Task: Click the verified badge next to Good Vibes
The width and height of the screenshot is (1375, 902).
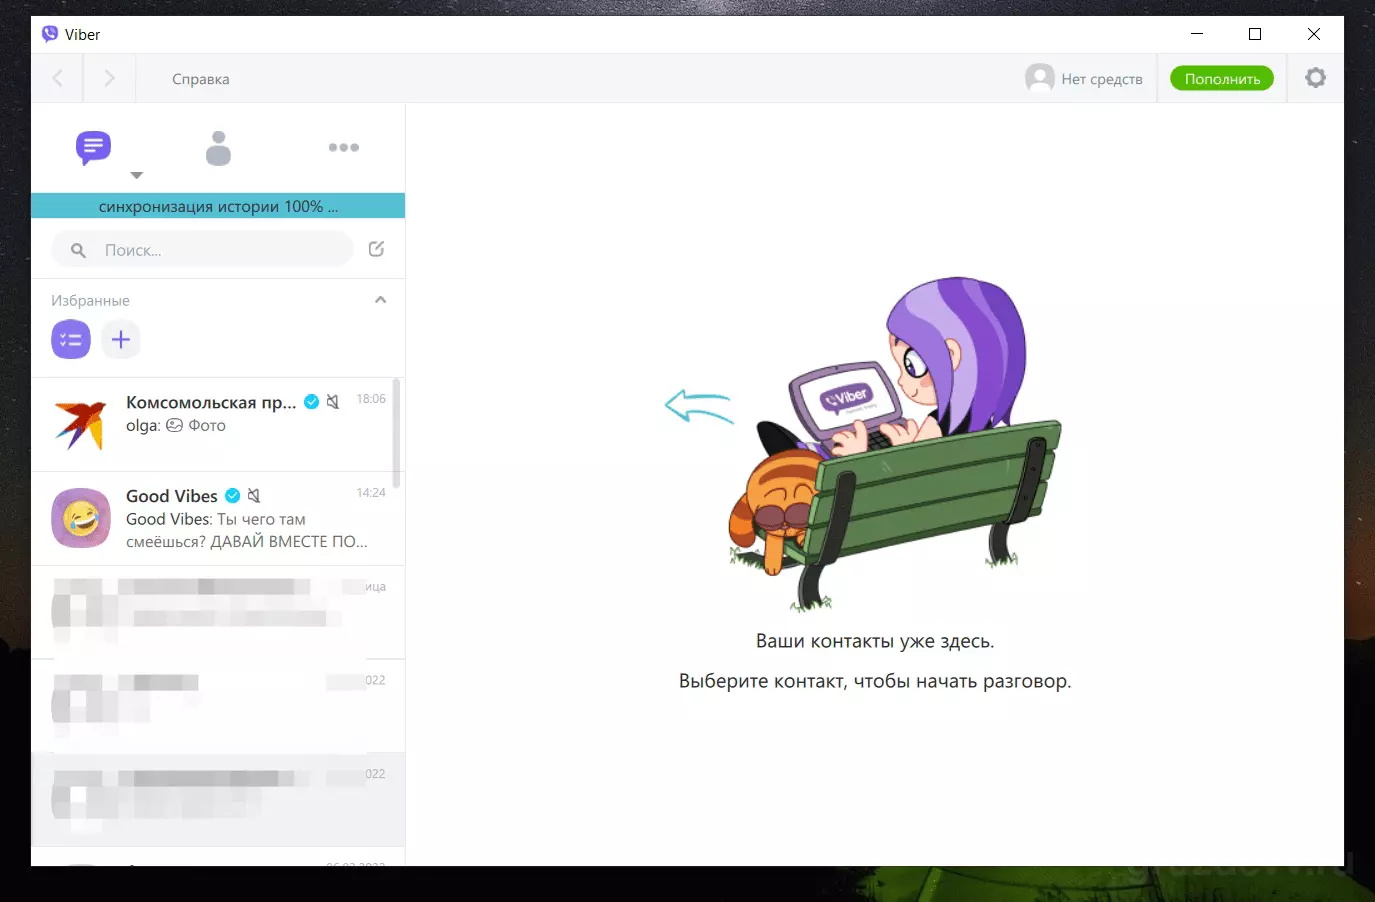Action: click(x=233, y=496)
